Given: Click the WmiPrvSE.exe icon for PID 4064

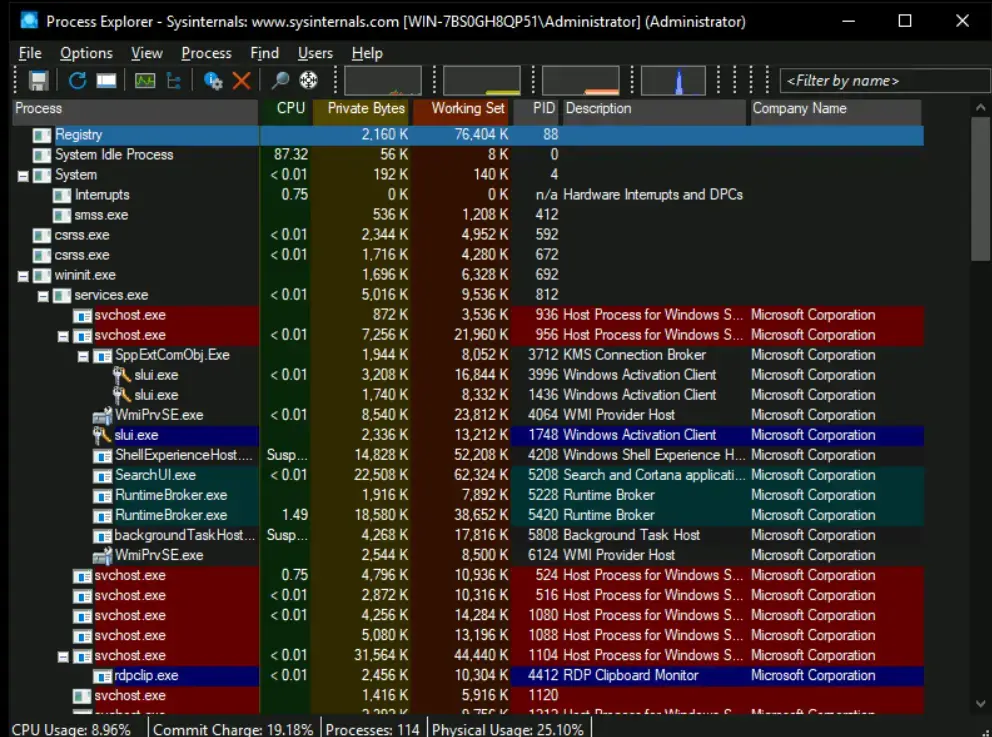Looking at the screenshot, I should 102,416.
